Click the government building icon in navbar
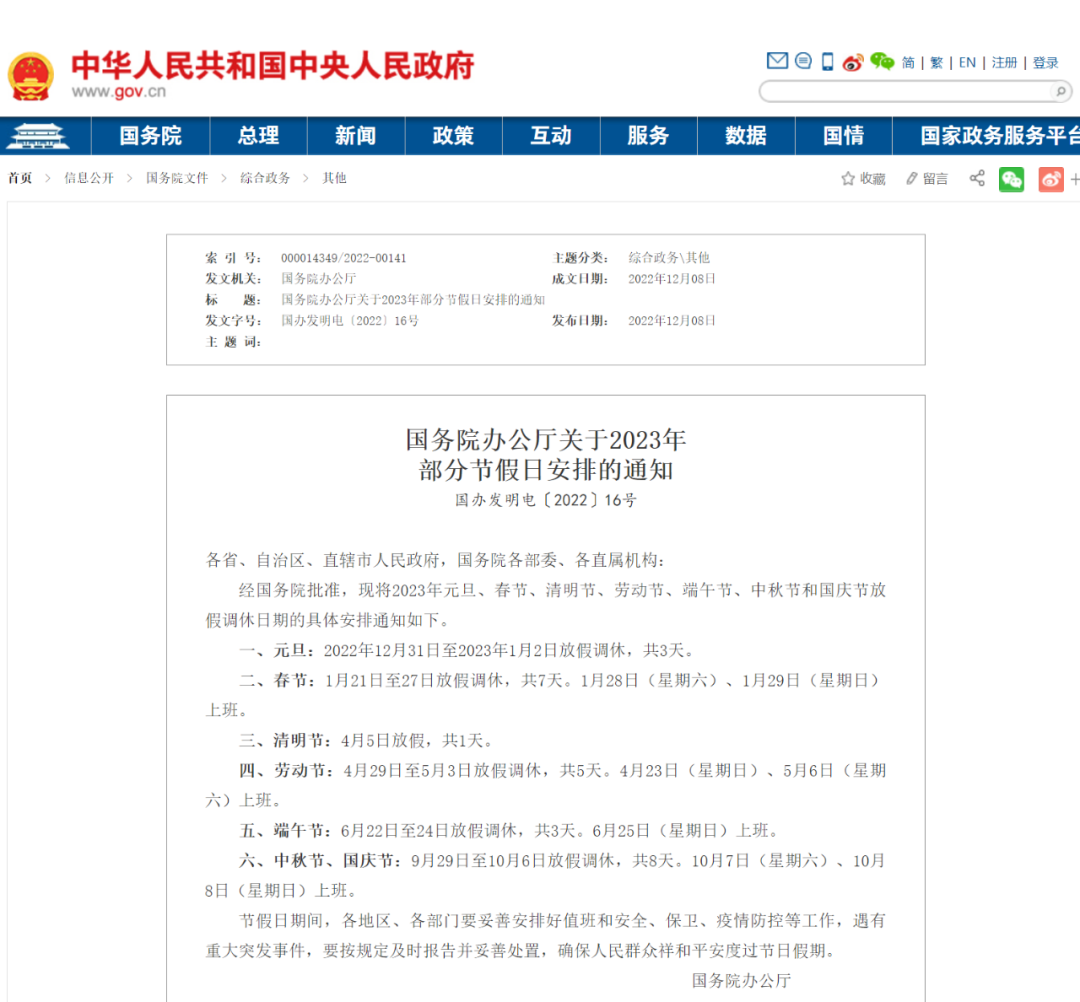The height and width of the screenshot is (1002, 1080). (37, 136)
